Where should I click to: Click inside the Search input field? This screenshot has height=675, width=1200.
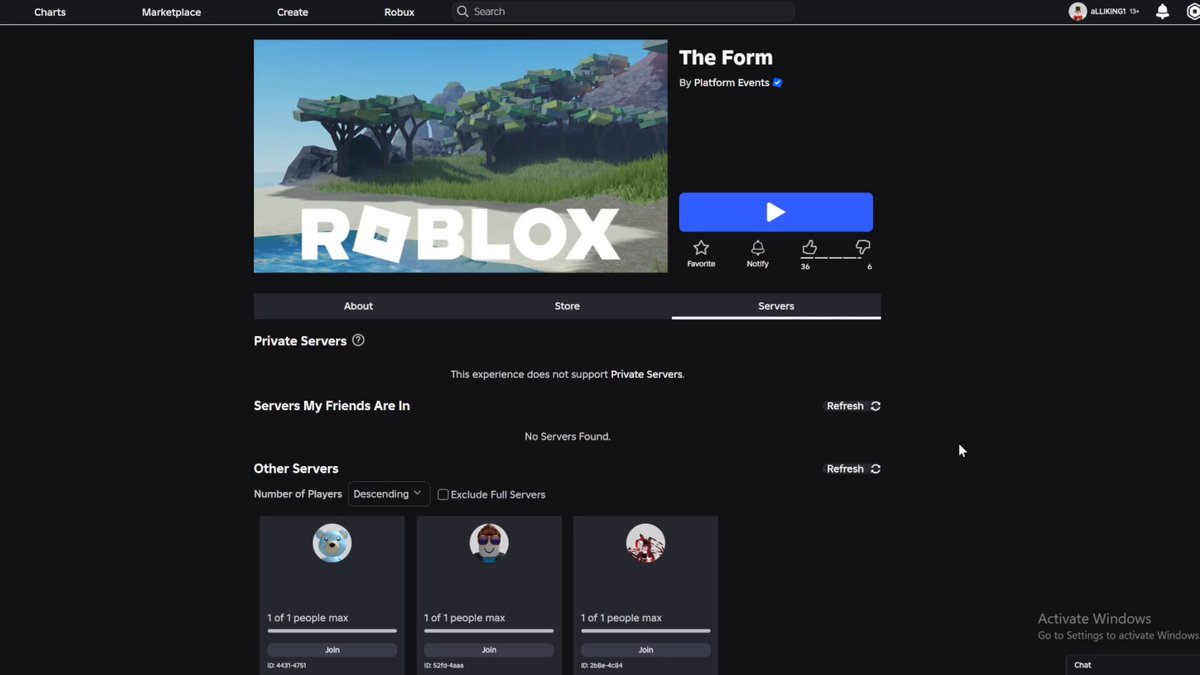point(622,12)
